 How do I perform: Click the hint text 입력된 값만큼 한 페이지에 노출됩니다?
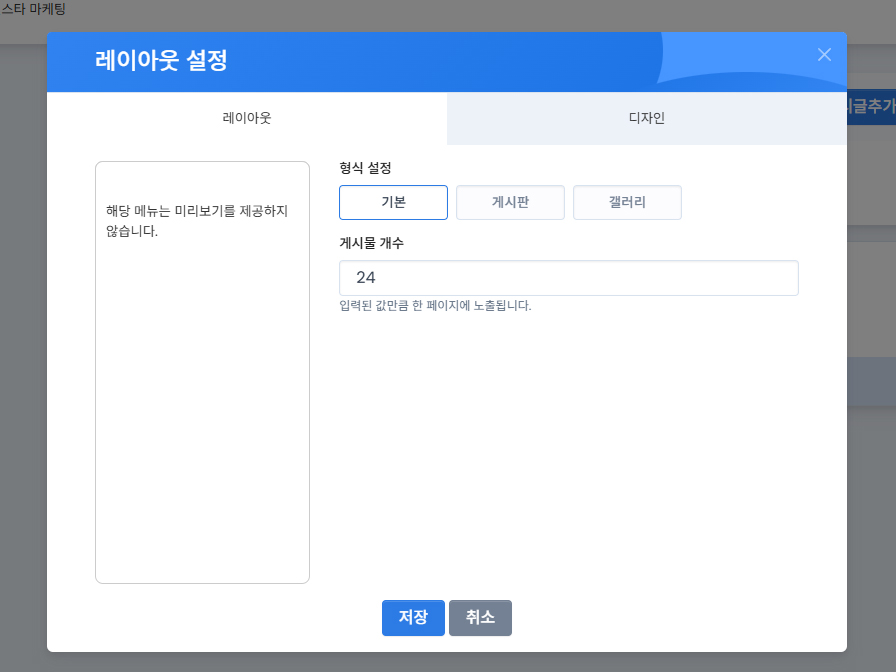[435, 306]
